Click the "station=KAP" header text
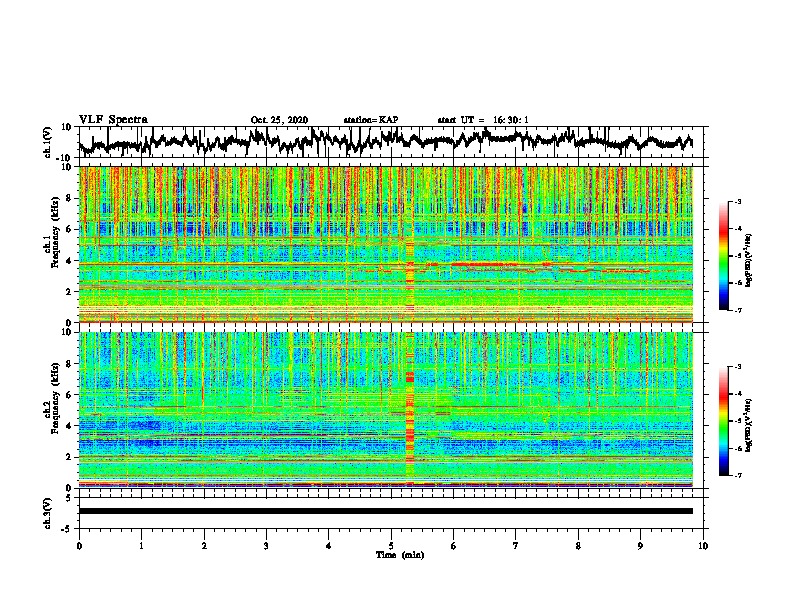This screenshot has width=792, height=612. (371, 120)
